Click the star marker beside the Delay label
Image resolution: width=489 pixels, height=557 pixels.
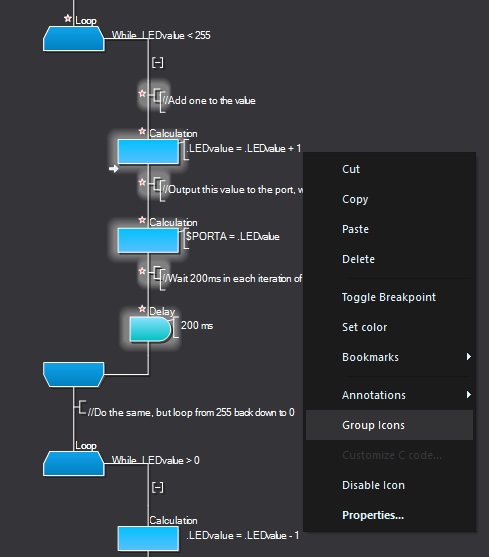pyautogui.click(x=142, y=309)
